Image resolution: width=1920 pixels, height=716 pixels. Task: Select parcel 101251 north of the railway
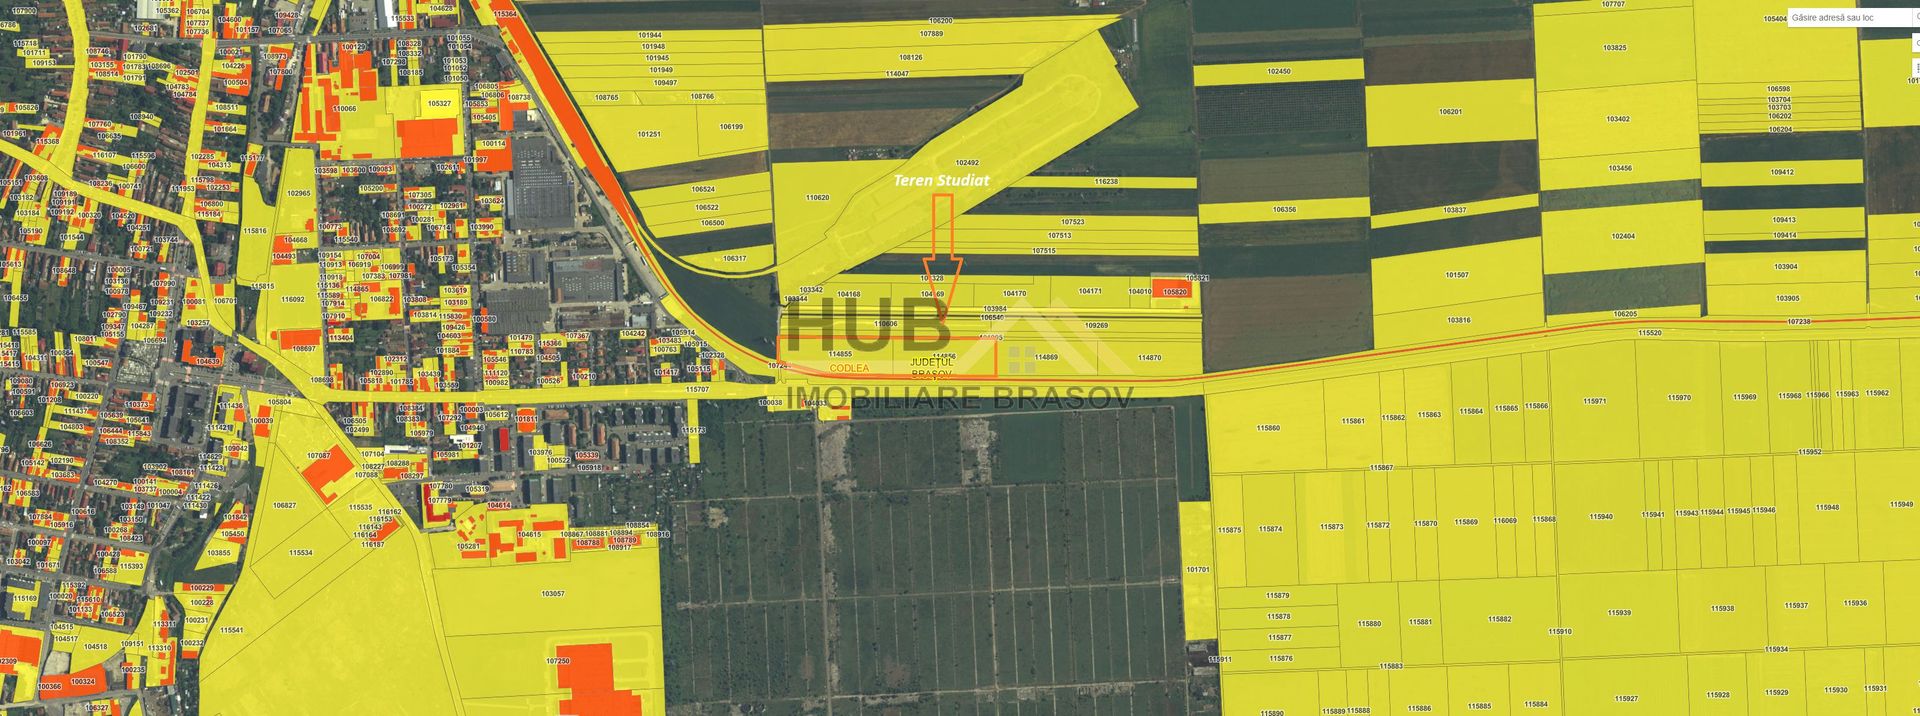(649, 134)
